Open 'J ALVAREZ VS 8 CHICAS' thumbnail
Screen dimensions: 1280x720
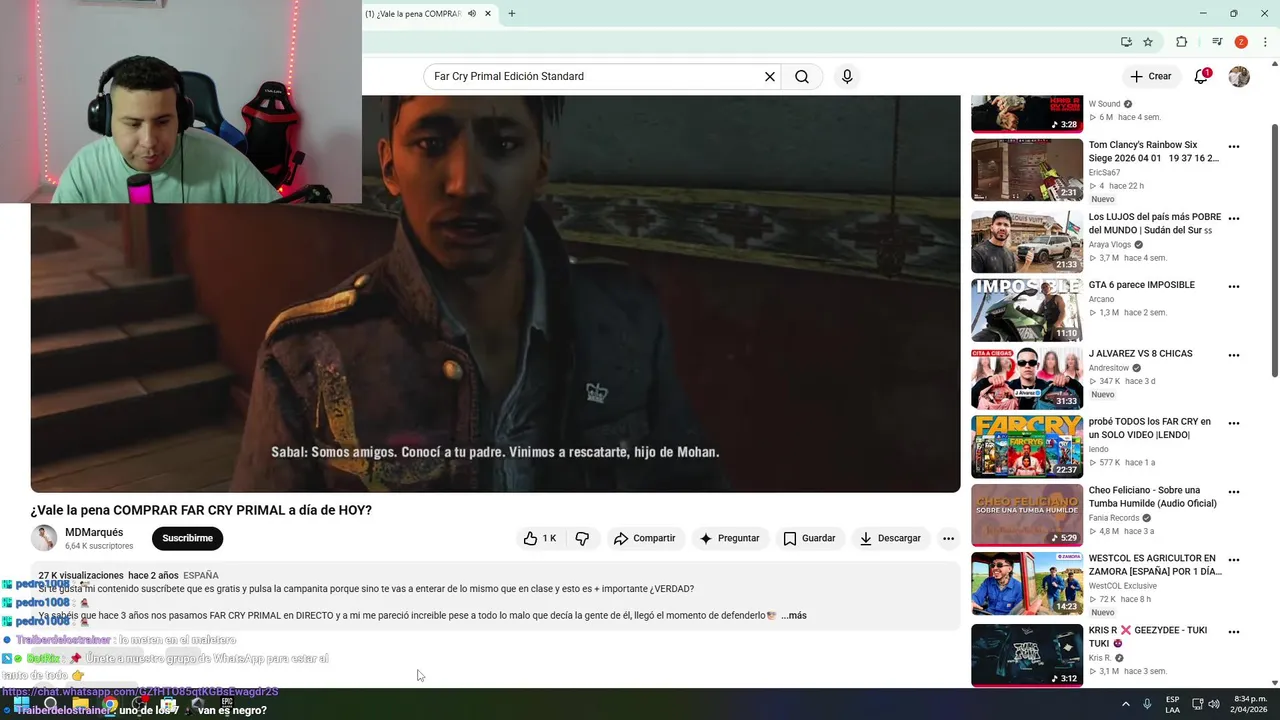point(1027,378)
